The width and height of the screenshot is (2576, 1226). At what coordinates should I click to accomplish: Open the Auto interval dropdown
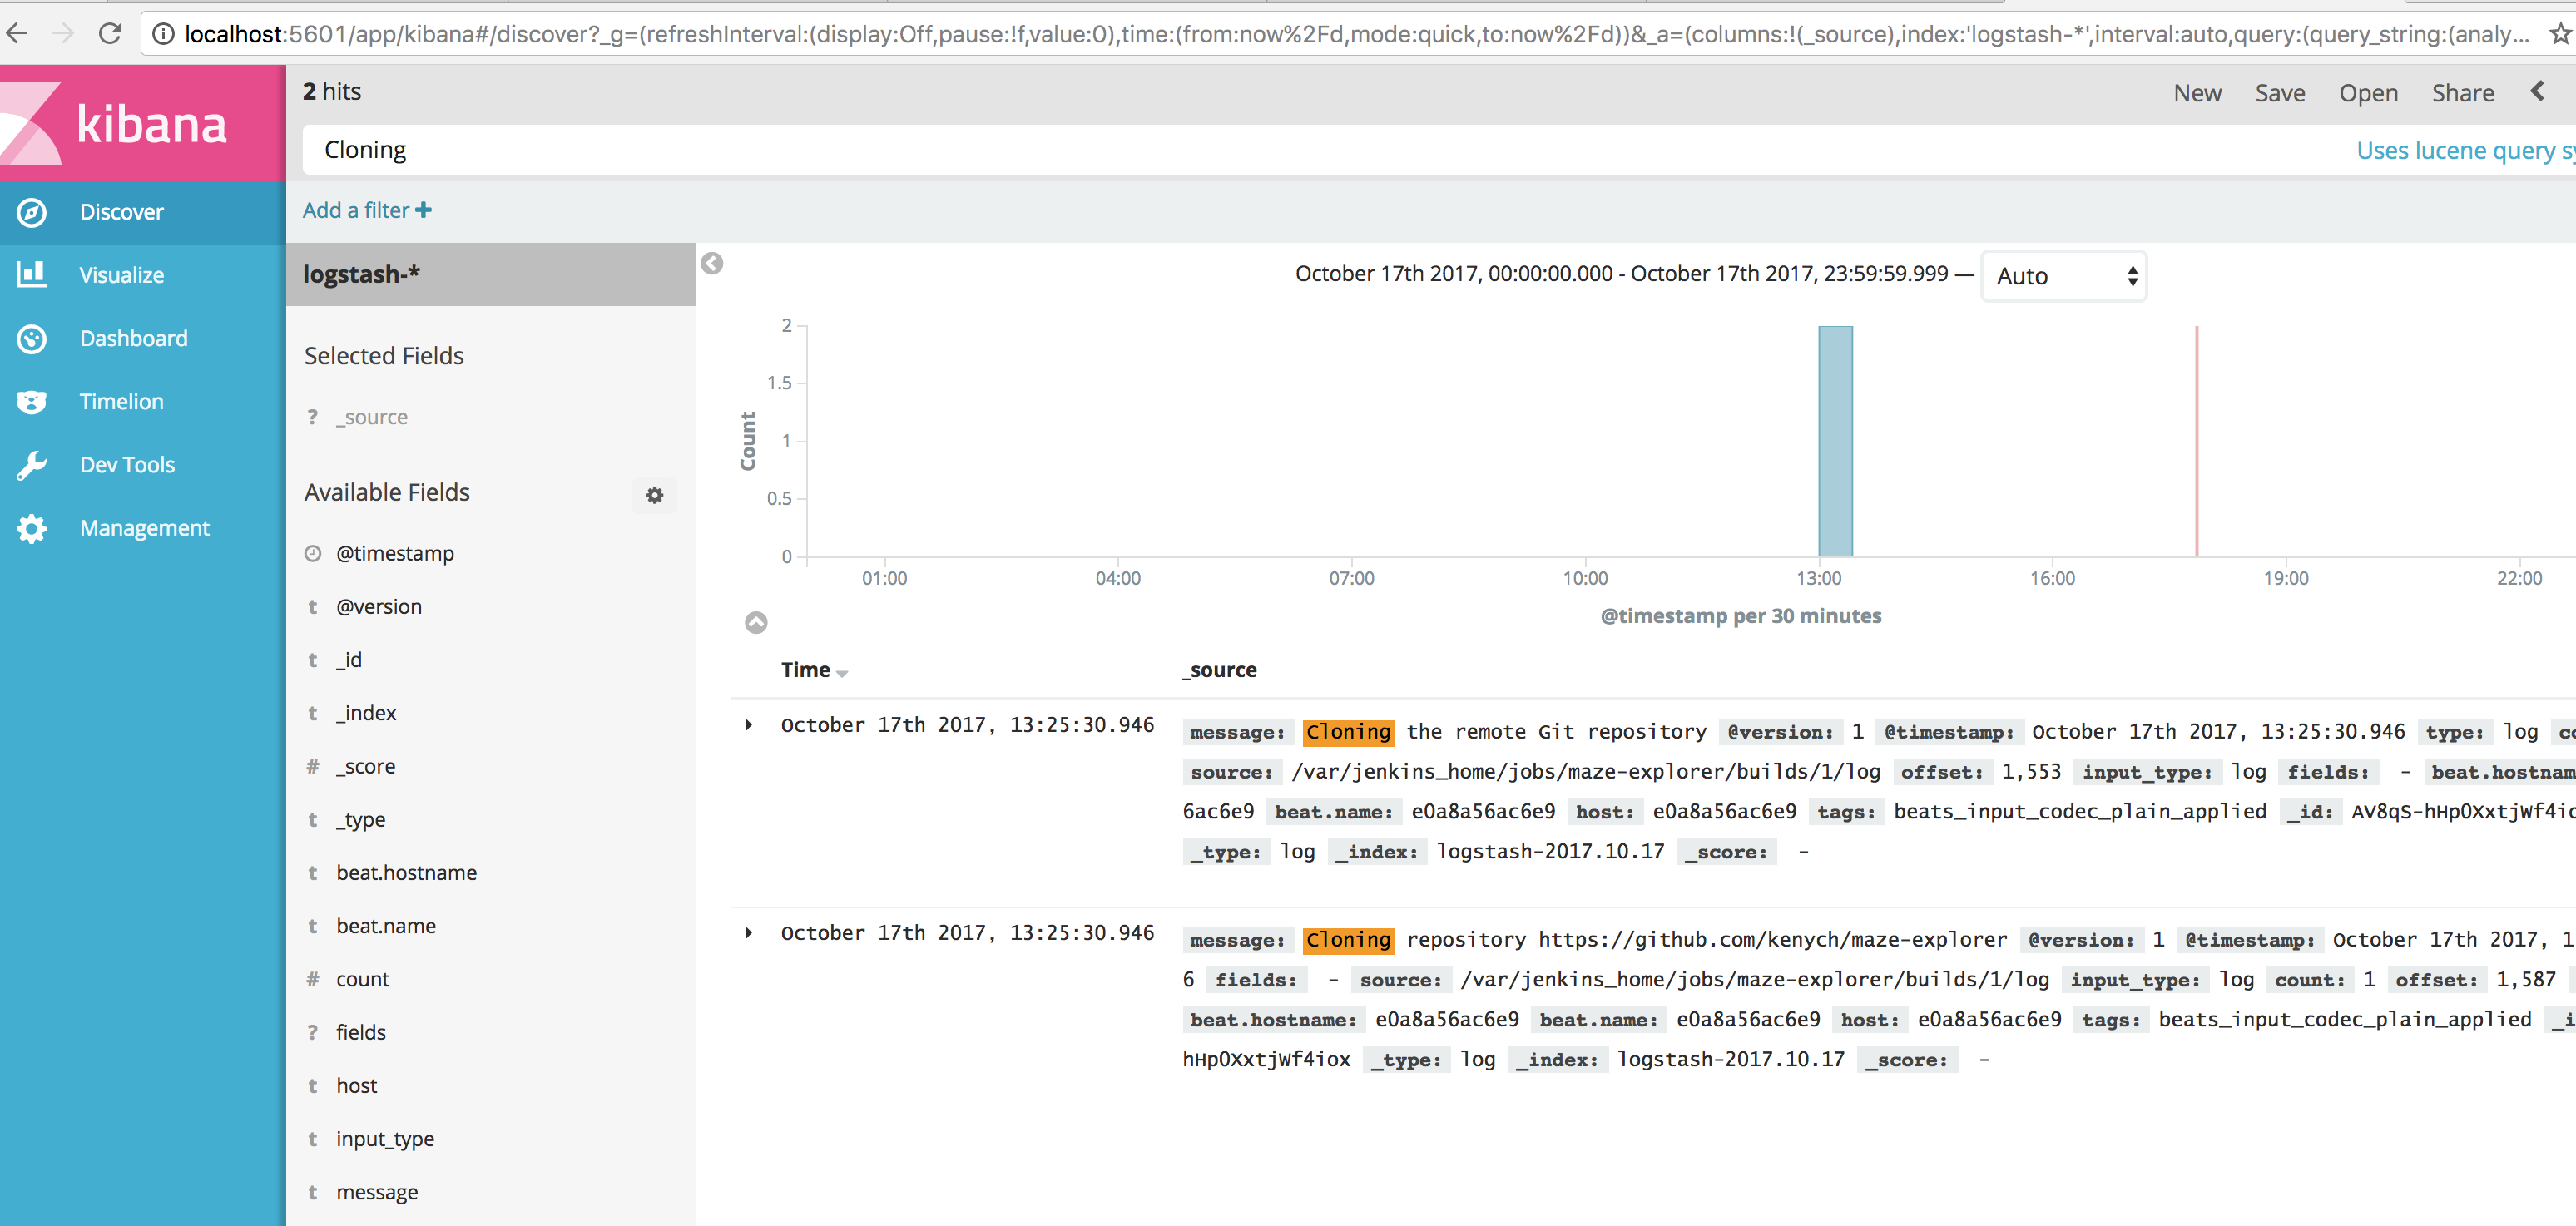2064,276
